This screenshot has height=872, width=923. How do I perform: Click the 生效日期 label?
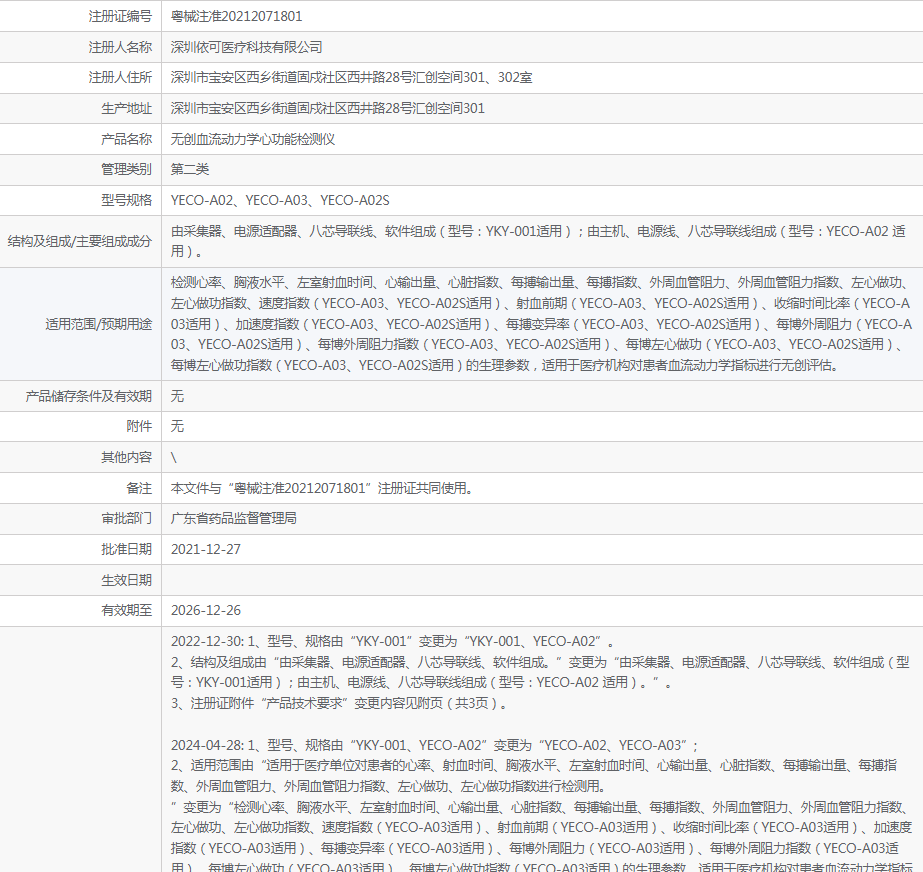click(127, 580)
